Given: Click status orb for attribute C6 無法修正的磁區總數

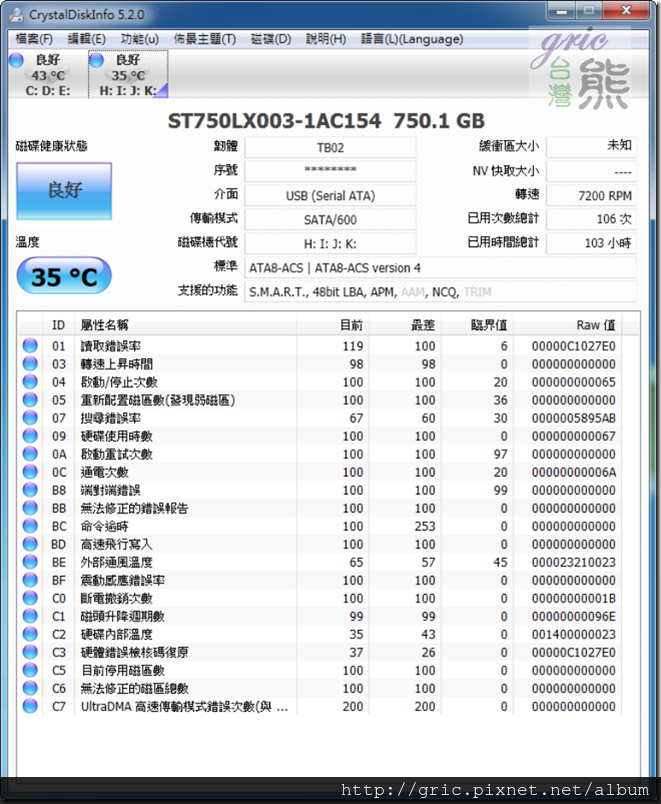Looking at the screenshot, I should 30,688.
